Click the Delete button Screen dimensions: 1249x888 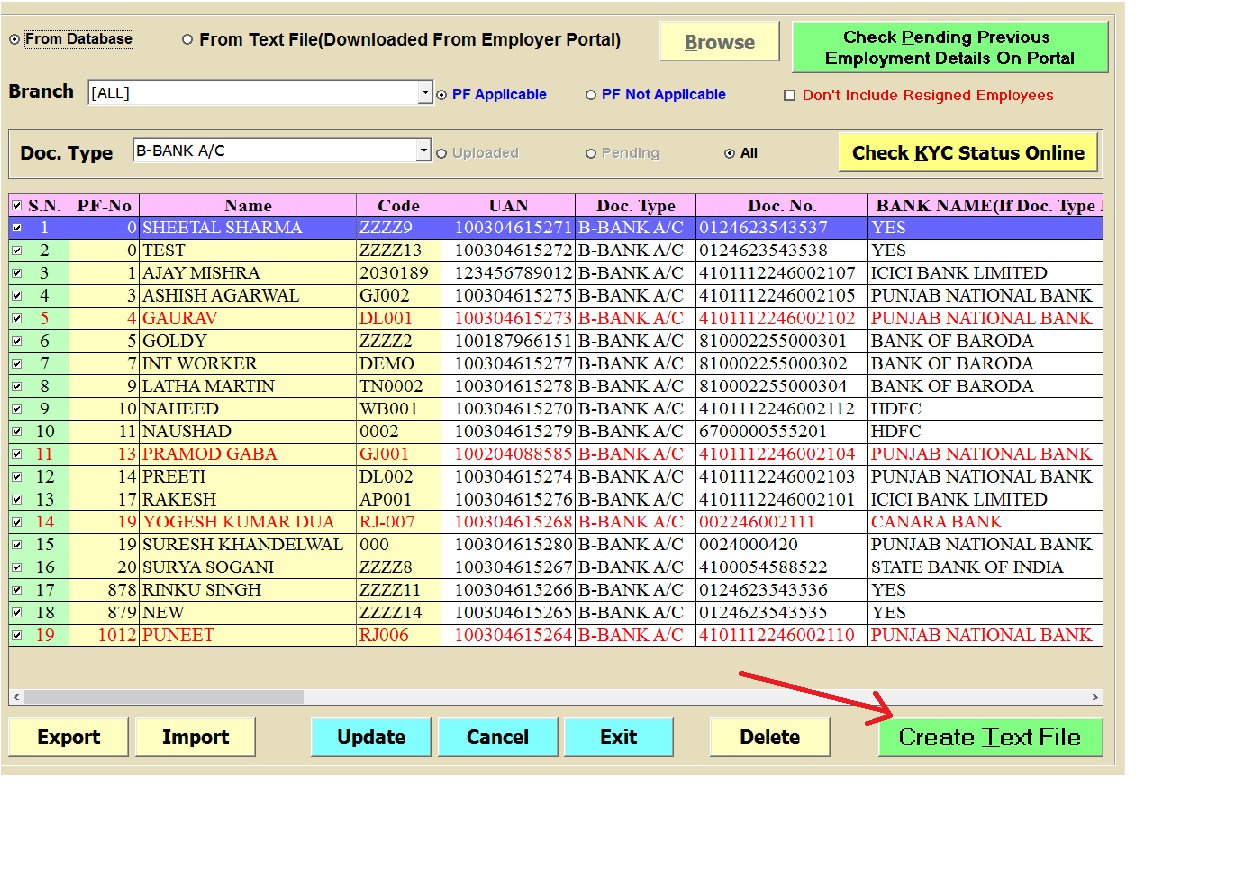tap(769, 738)
